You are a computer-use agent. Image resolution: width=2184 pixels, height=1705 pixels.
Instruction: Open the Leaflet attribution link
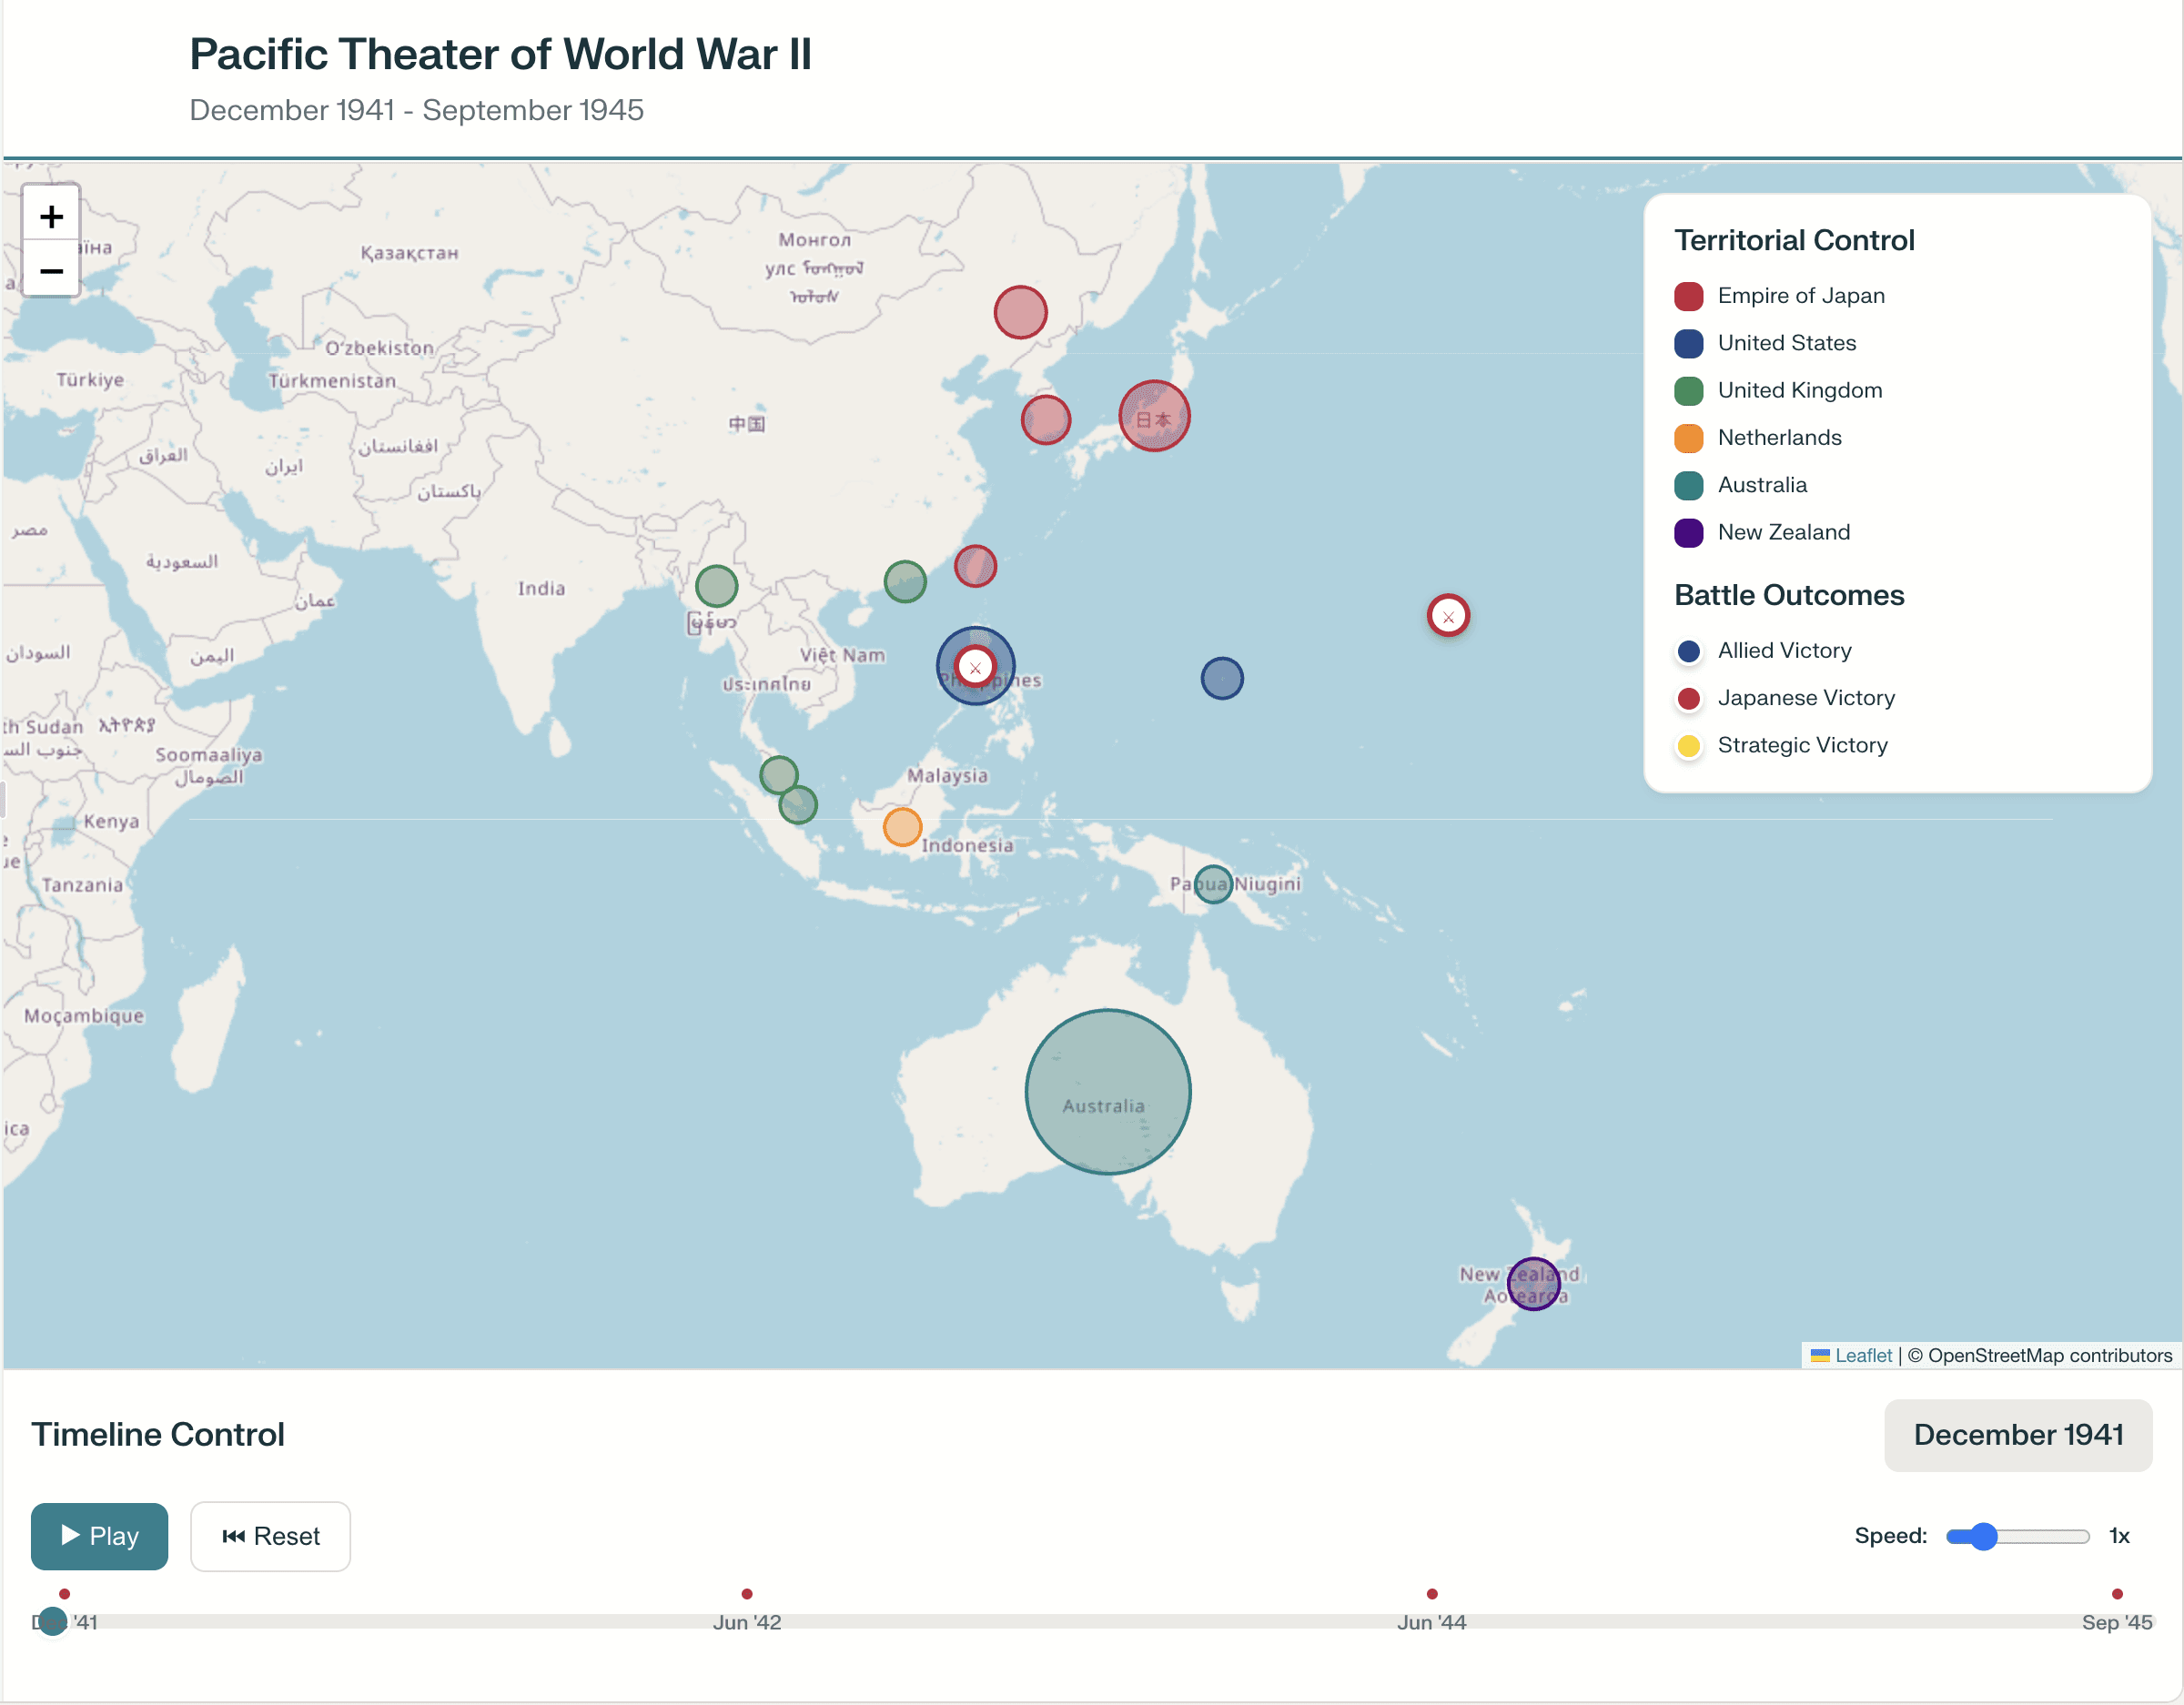click(1862, 1355)
